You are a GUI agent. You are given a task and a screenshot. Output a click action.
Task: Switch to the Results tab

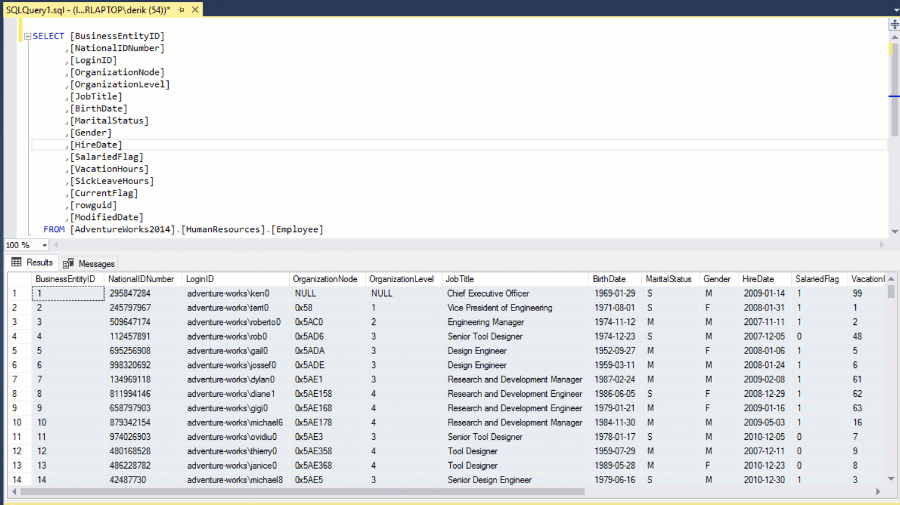(x=32, y=263)
